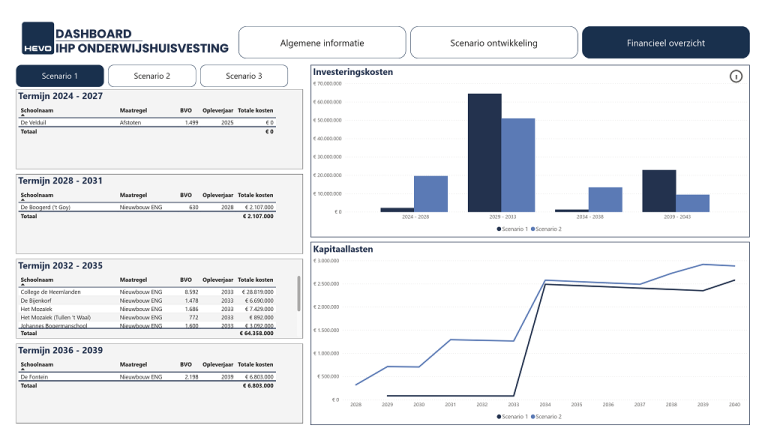Sort Termijn 2036 - 2039 by Opleverjaar header

click(x=218, y=365)
